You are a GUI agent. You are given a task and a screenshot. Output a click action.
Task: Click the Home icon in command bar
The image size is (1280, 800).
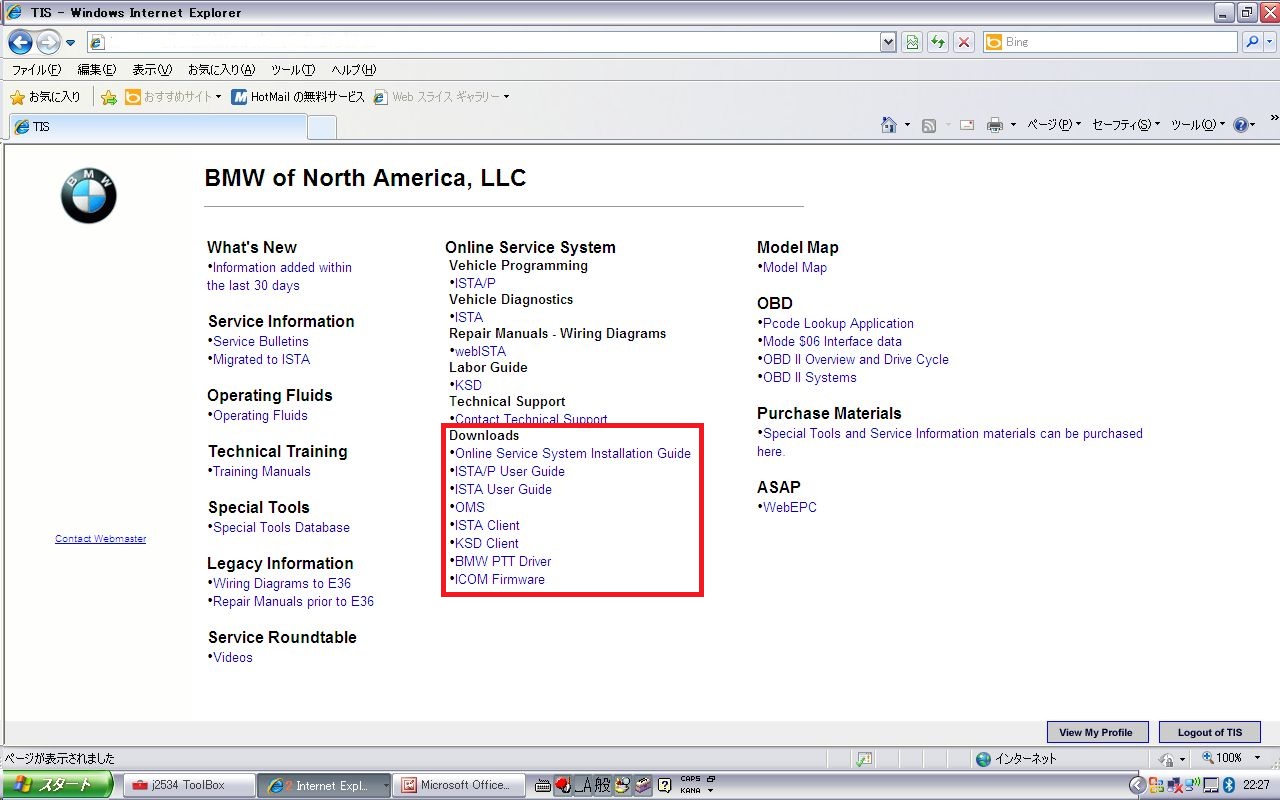pyautogui.click(x=888, y=125)
